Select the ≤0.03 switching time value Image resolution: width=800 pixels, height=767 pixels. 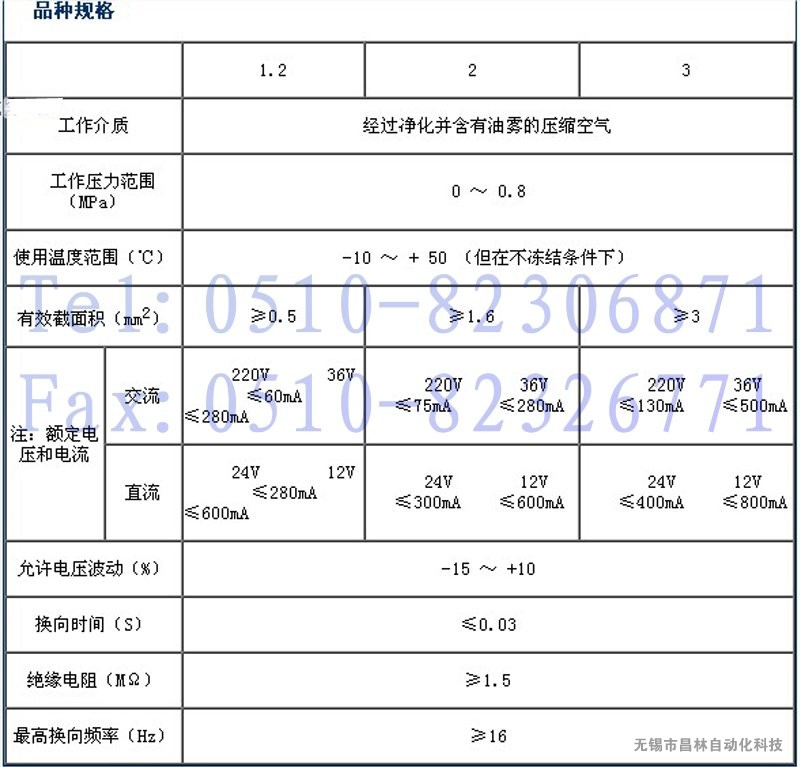(x=488, y=624)
